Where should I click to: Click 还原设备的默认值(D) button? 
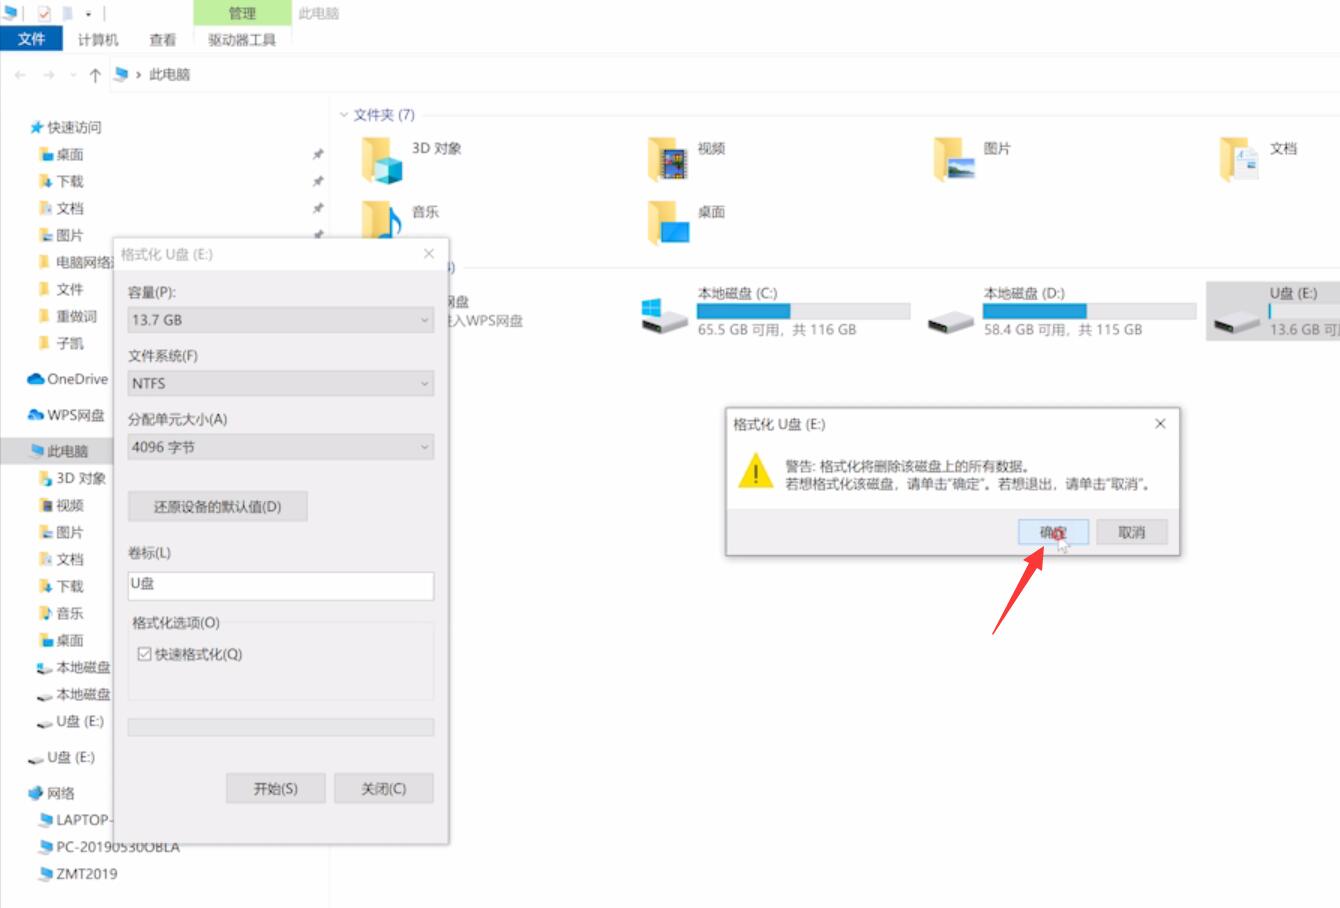click(218, 506)
